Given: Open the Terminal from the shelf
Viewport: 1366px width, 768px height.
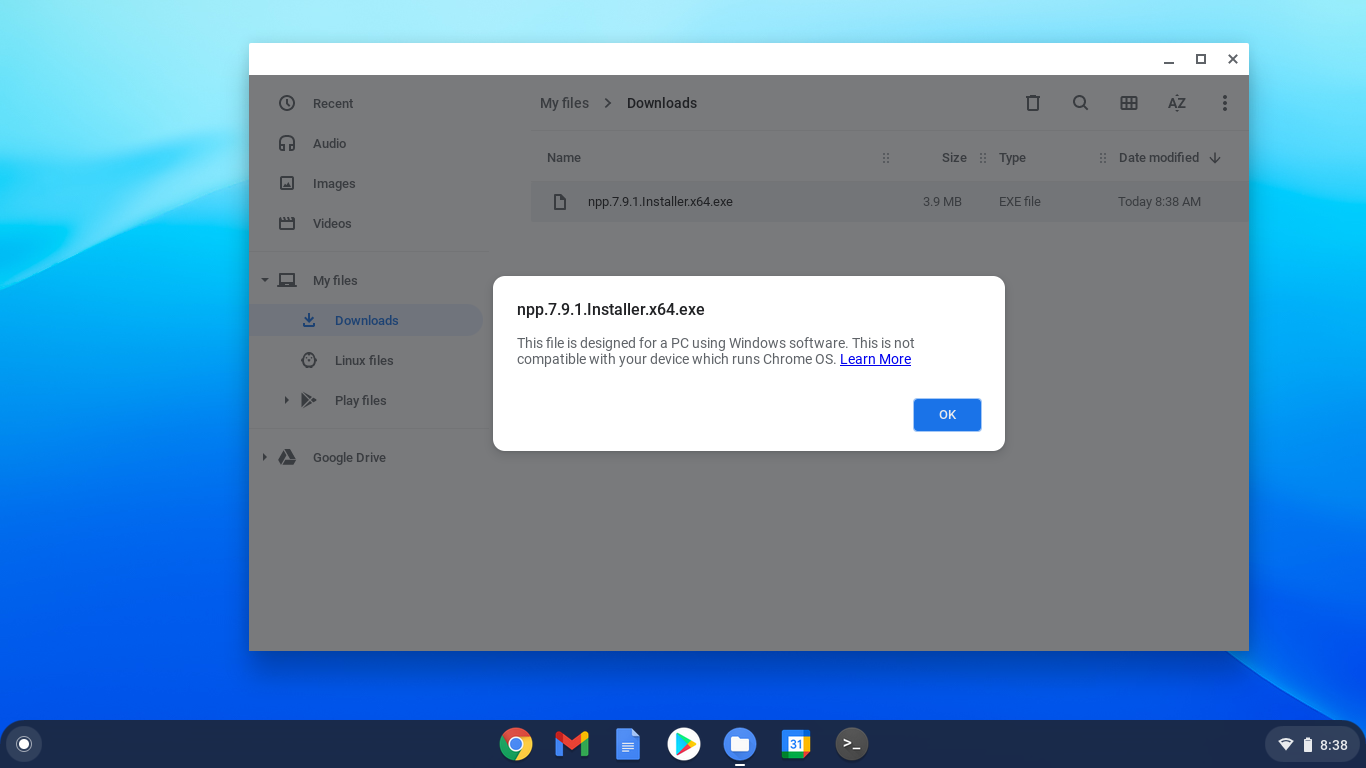Looking at the screenshot, I should tap(852, 744).
